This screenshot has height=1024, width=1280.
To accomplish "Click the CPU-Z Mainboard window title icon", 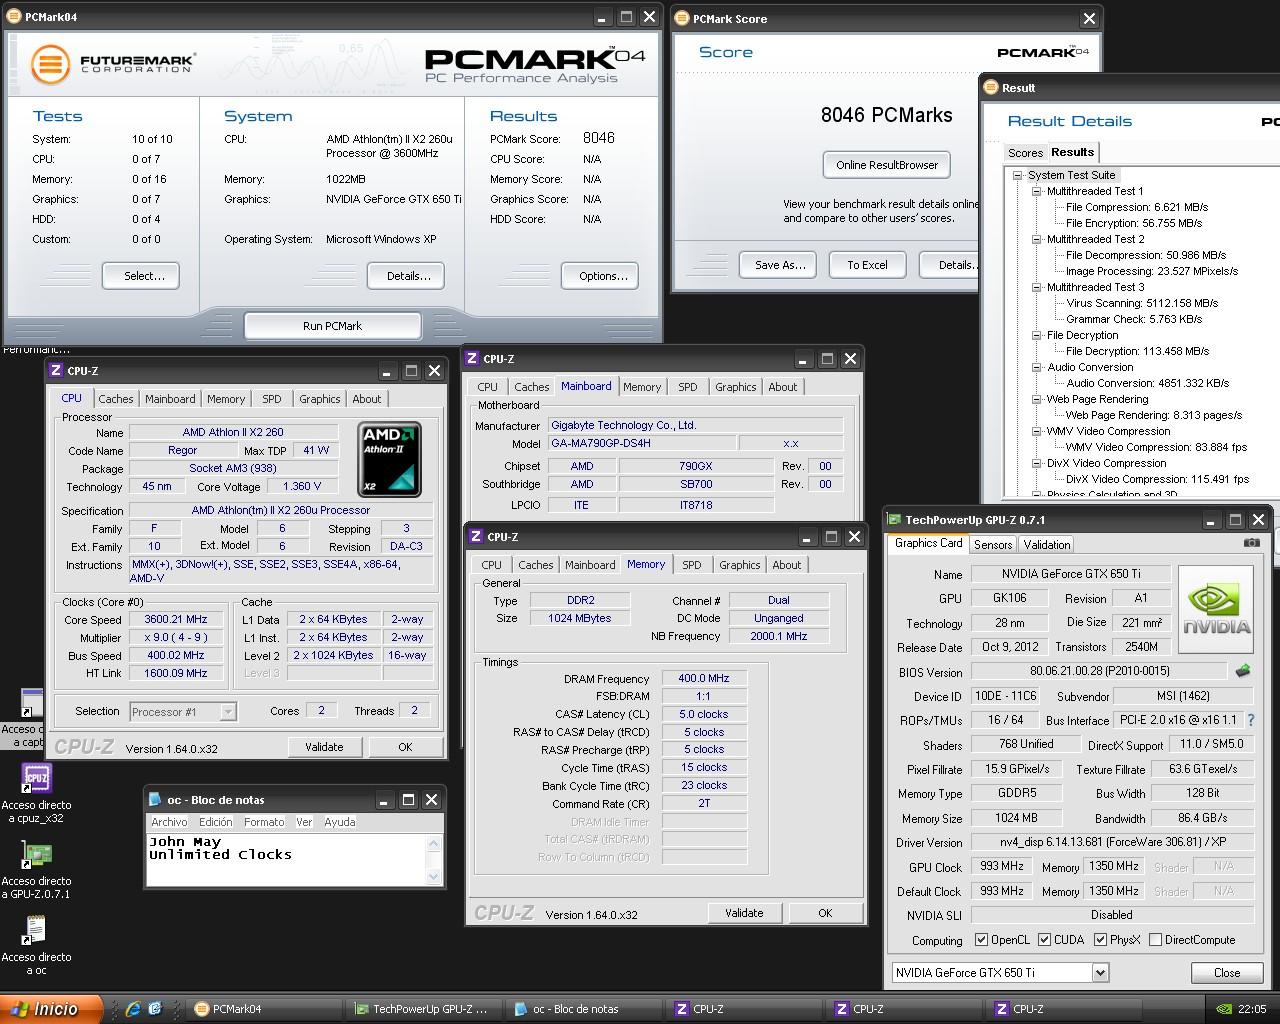I will 472,359.
